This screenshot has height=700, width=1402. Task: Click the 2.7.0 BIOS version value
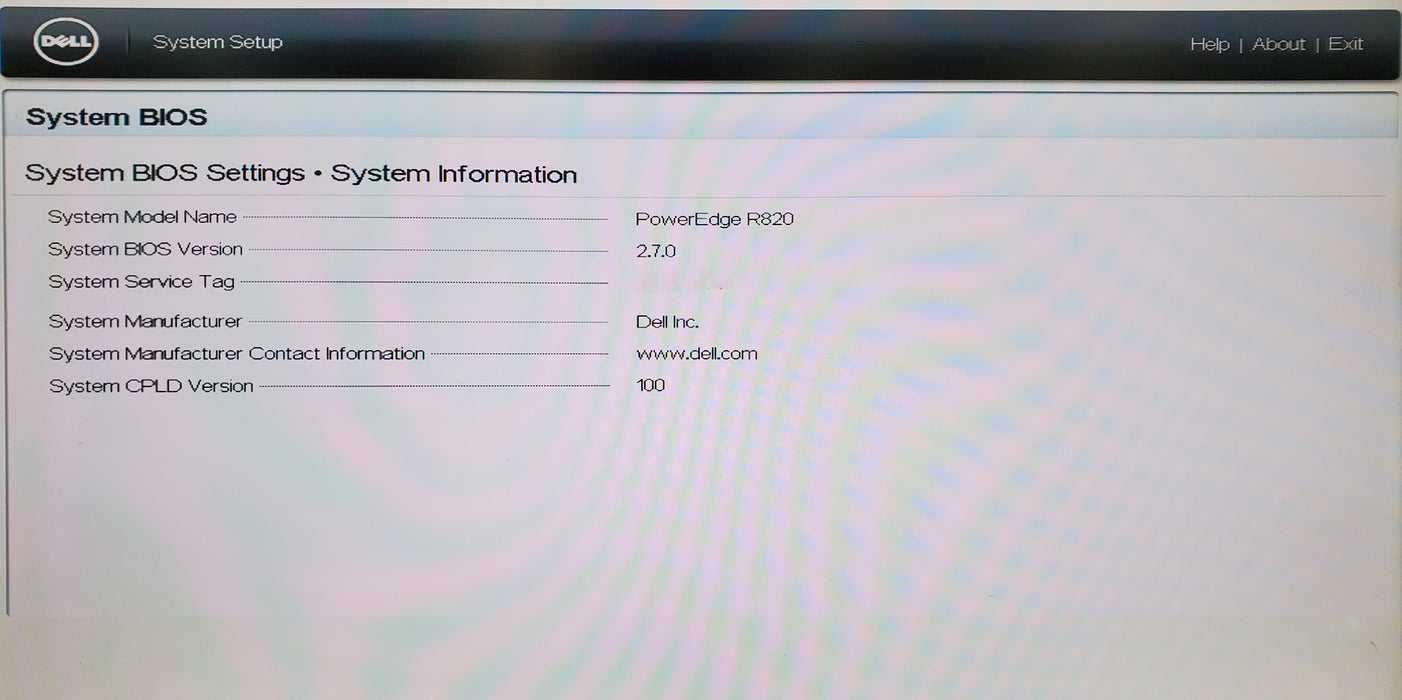(656, 251)
